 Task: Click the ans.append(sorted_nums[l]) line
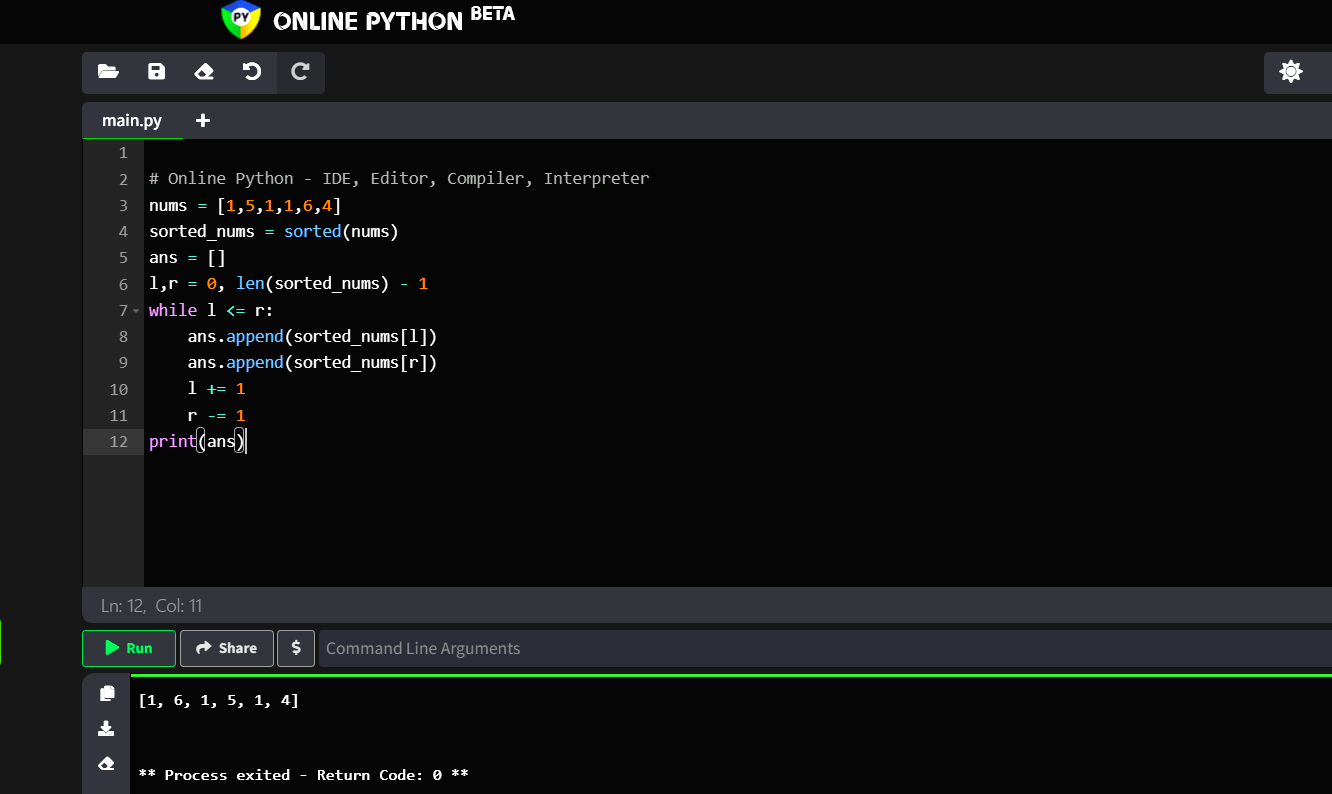[x=312, y=336]
